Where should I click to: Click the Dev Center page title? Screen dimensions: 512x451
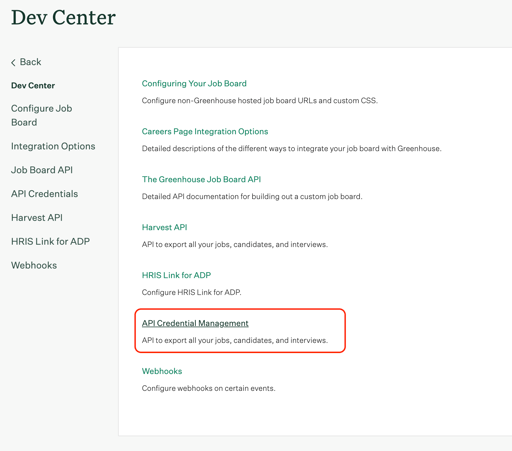click(63, 17)
